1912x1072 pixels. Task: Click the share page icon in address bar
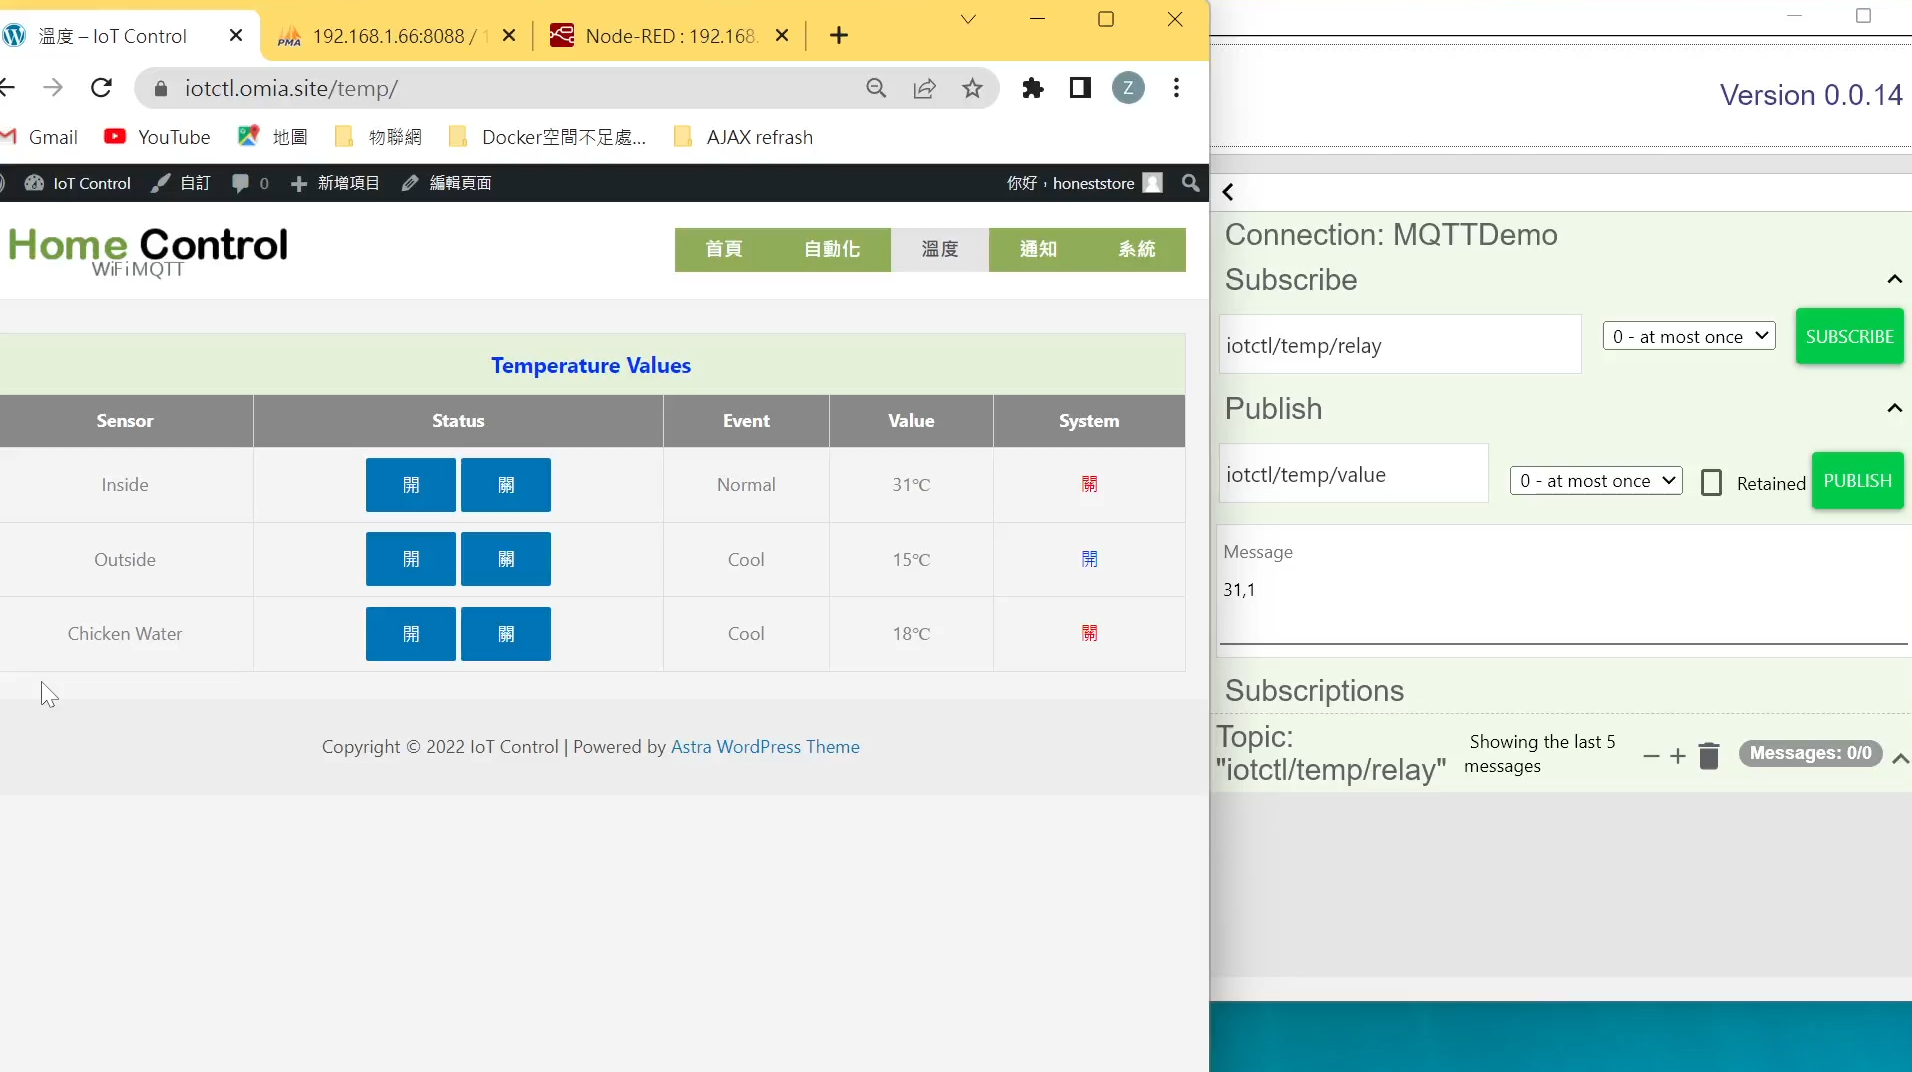click(x=925, y=89)
